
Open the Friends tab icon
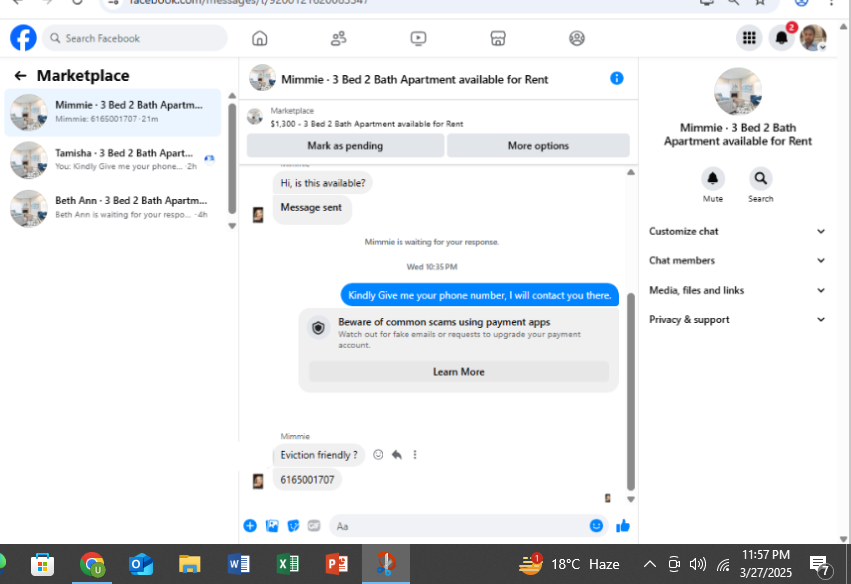pos(339,39)
